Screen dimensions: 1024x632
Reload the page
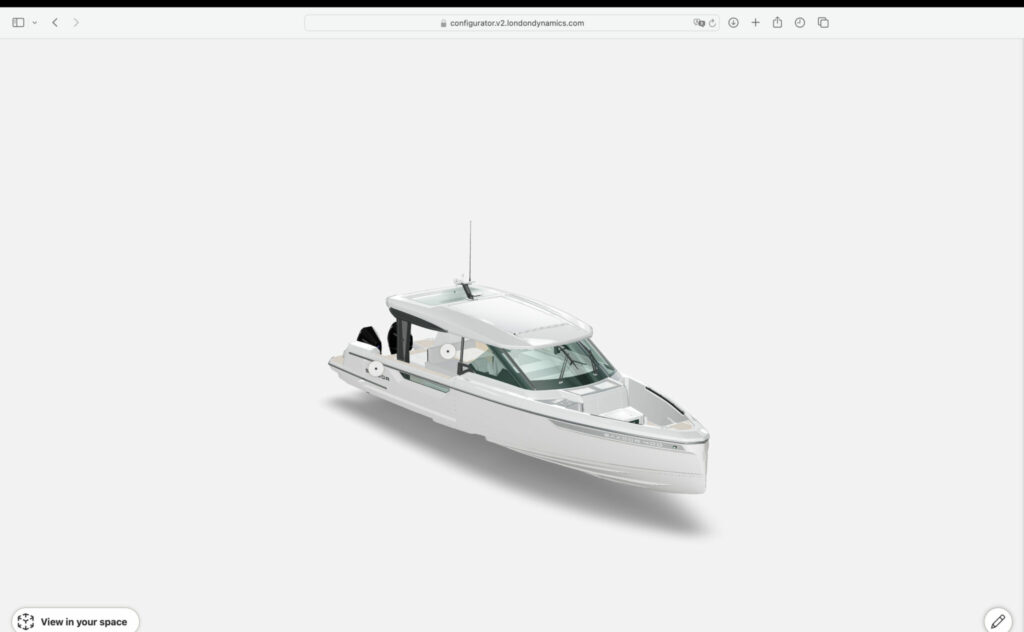point(712,22)
